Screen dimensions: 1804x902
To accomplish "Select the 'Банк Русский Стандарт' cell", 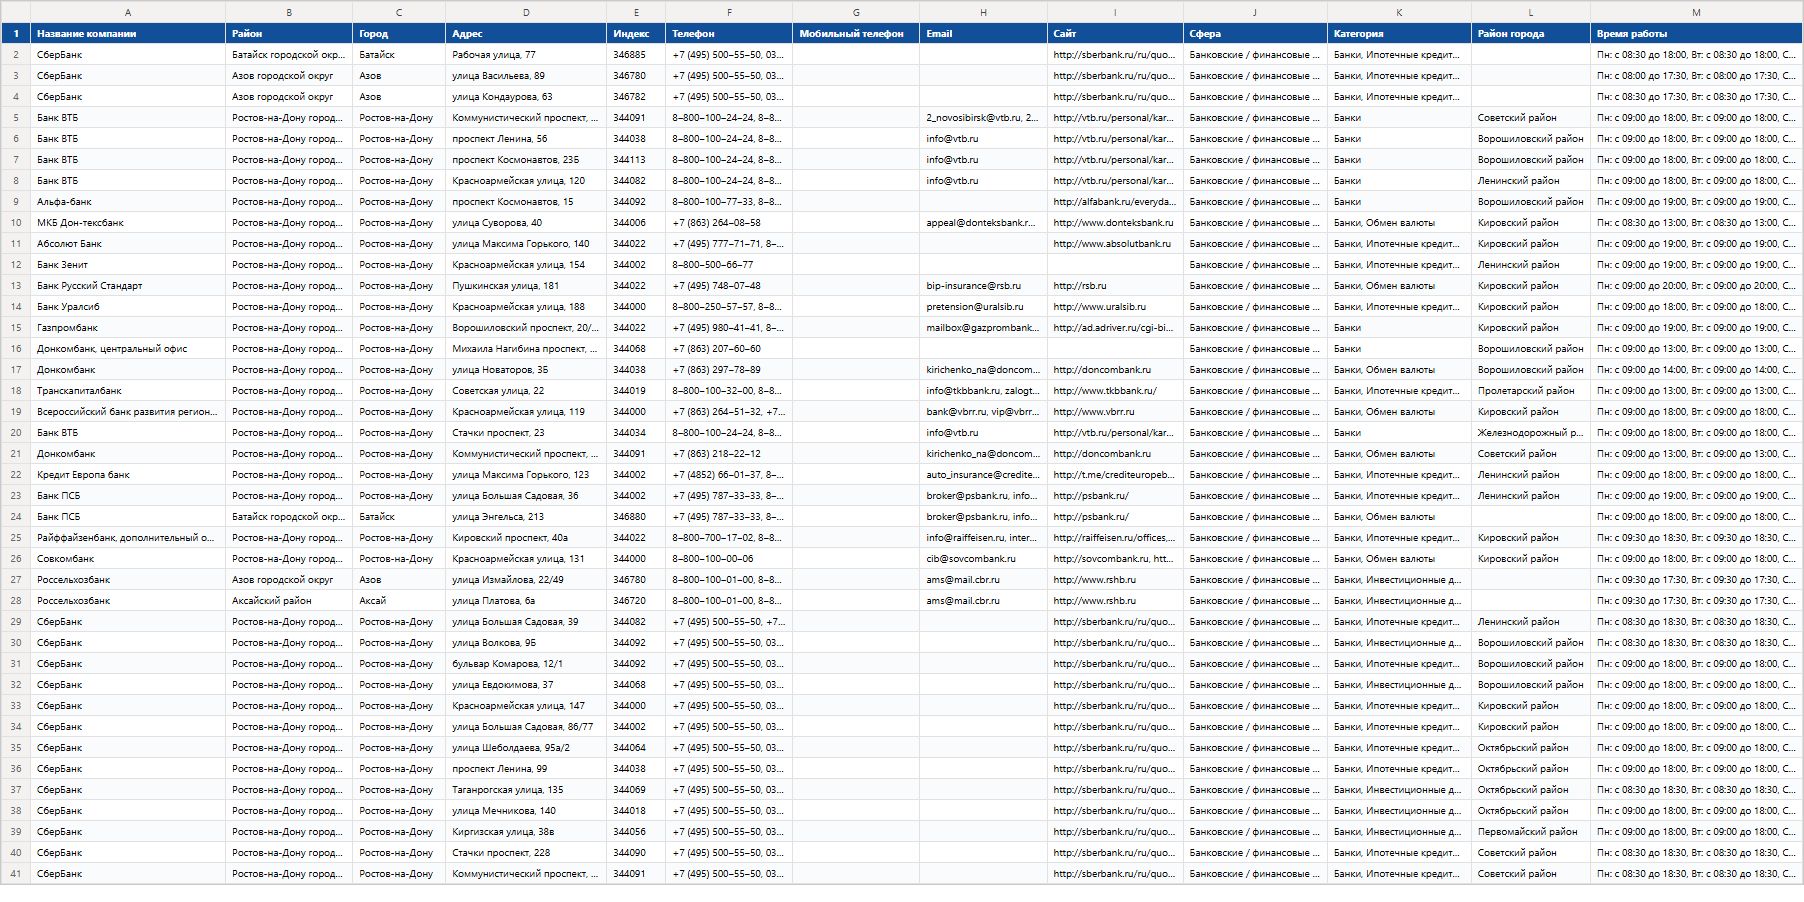I will click(x=128, y=286).
